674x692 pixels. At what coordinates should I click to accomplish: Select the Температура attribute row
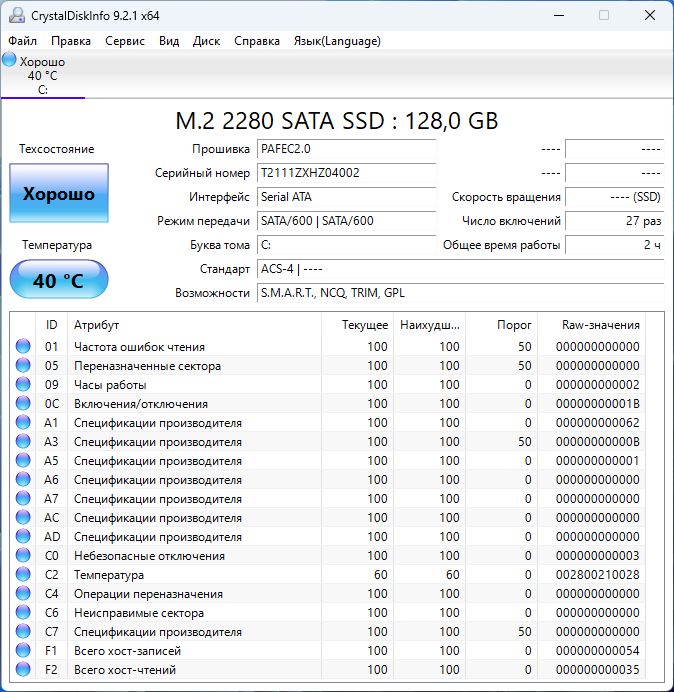point(328,574)
